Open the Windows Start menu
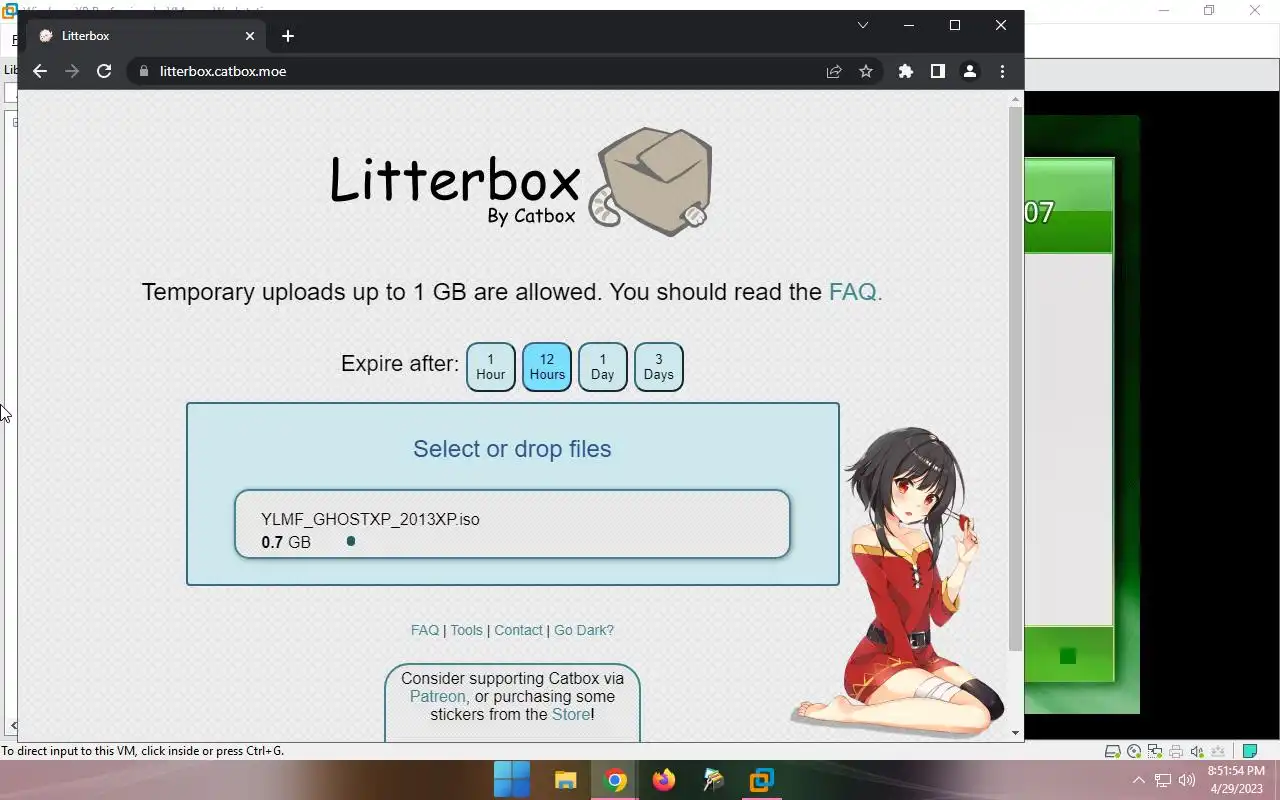Screen dimensions: 1280x800 (x=512, y=780)
